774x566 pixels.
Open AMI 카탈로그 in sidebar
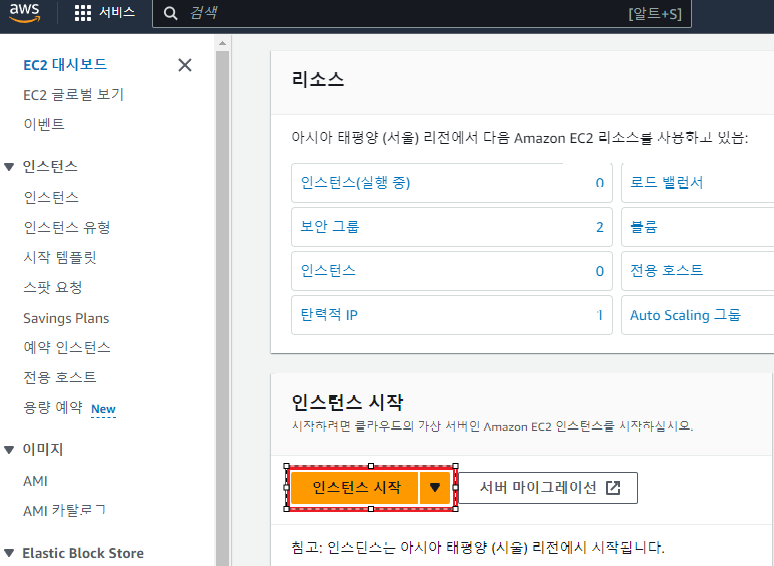coord(64,511)
